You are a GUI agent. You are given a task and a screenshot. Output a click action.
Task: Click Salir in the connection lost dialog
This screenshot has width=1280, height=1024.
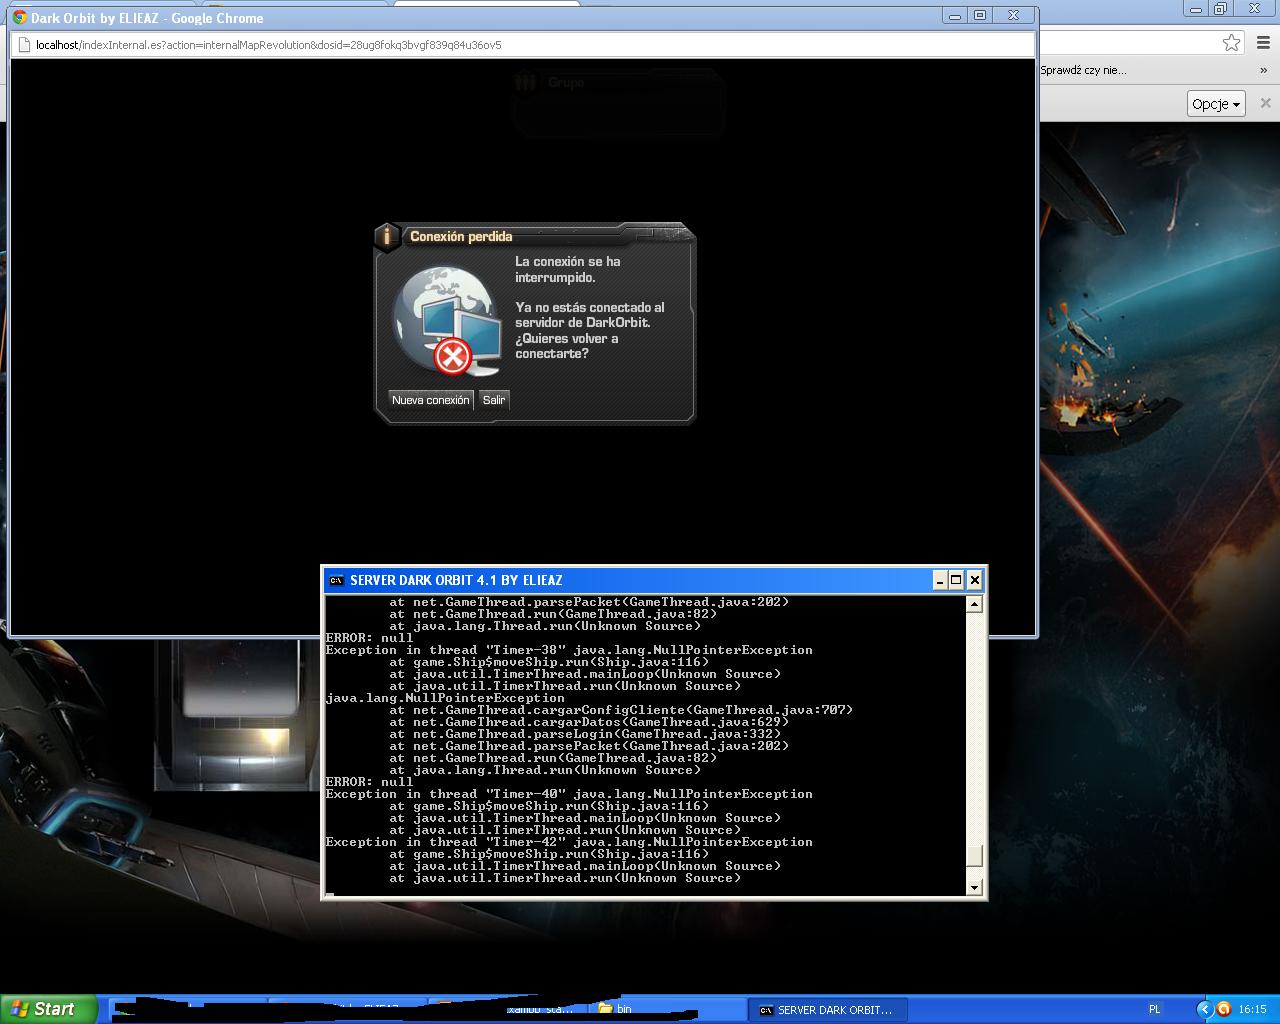(x=494, y=400)
